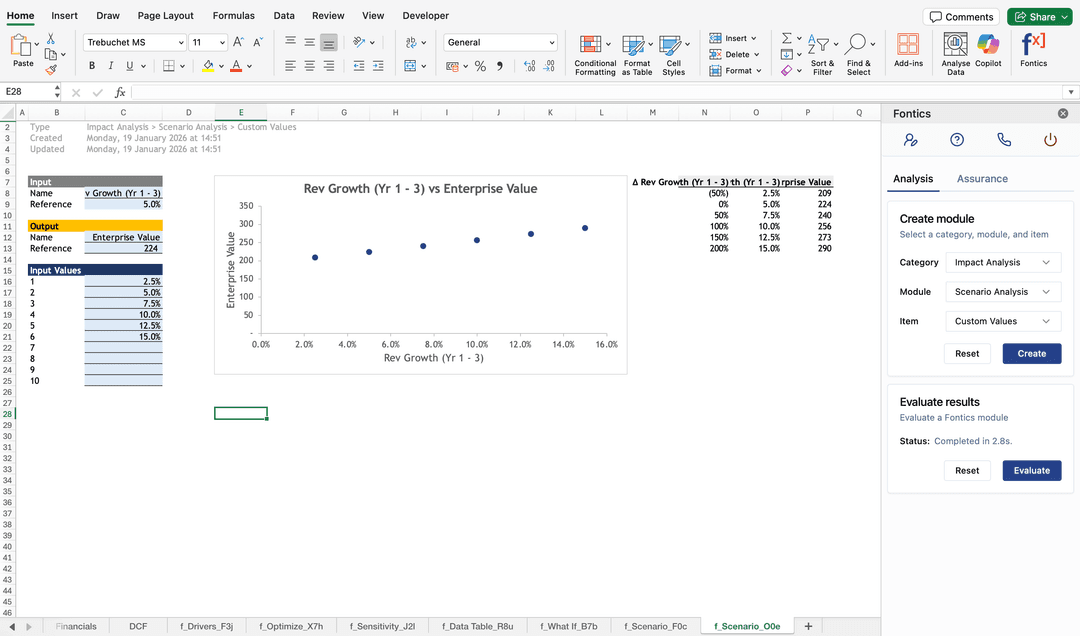Click the Copy icon in clipboard group
The height and width of the screenshot is (636, 1080).
click(51, 54)
